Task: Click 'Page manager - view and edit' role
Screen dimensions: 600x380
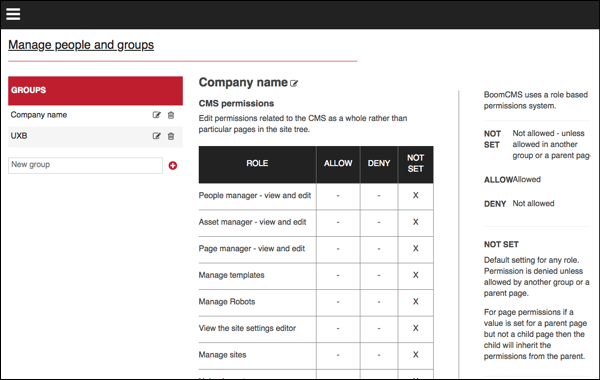Action: [x=252, y=249]
